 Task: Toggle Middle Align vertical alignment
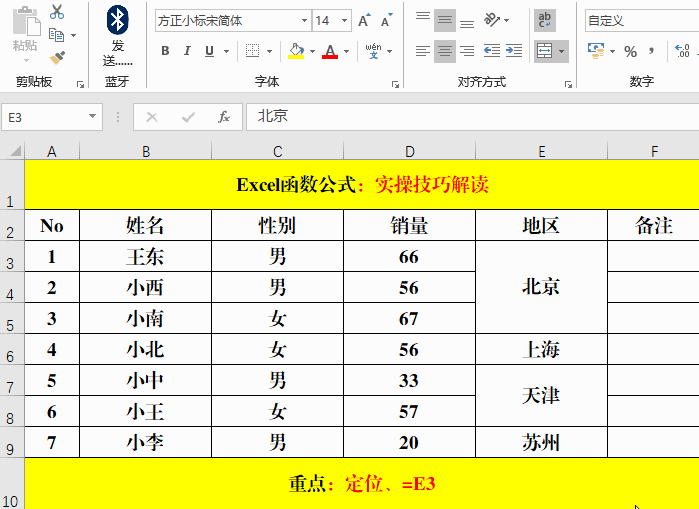(x=444, y=20)
